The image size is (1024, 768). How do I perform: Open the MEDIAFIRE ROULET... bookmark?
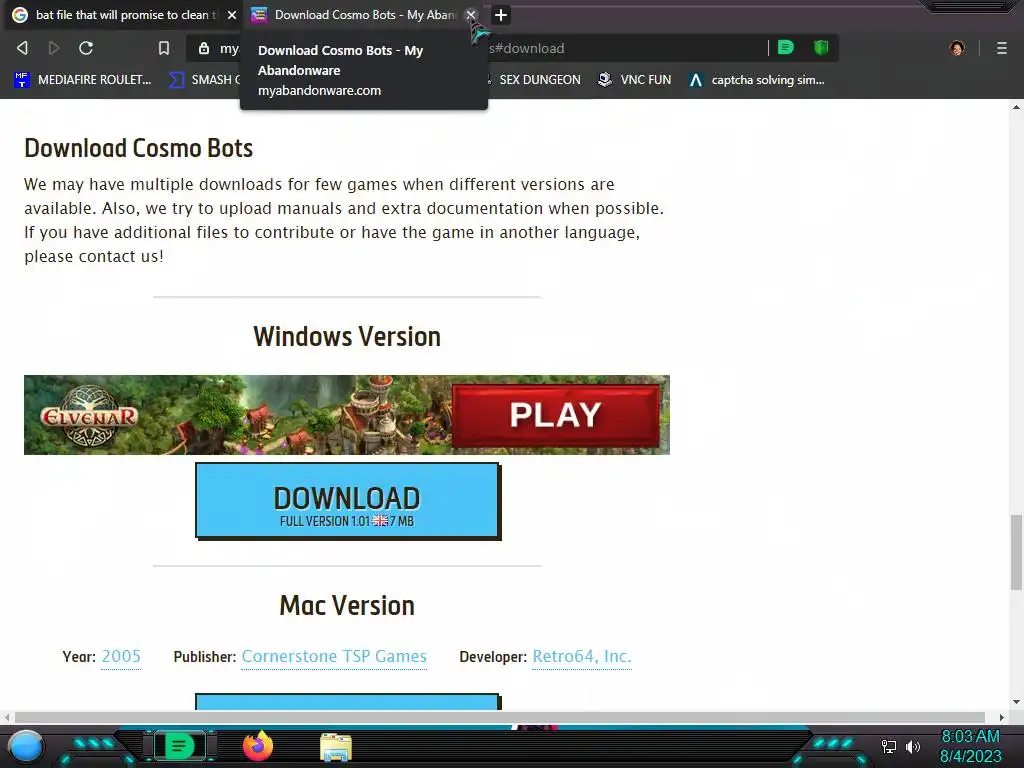(x=83, y=80)
